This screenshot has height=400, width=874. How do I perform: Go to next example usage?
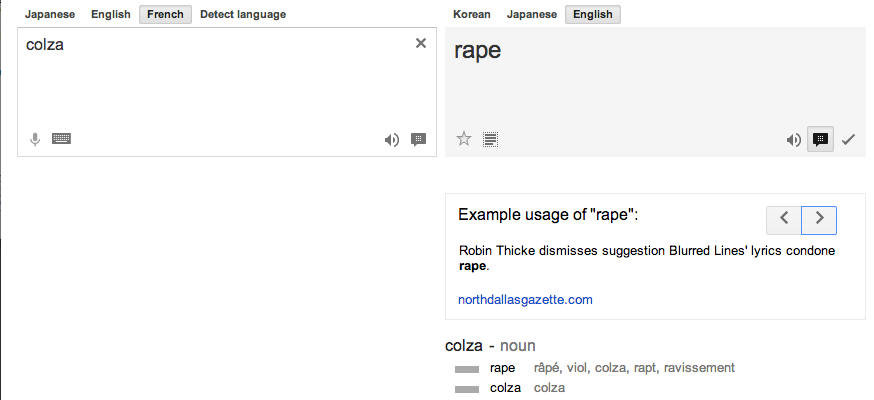(x=819, y=219)
